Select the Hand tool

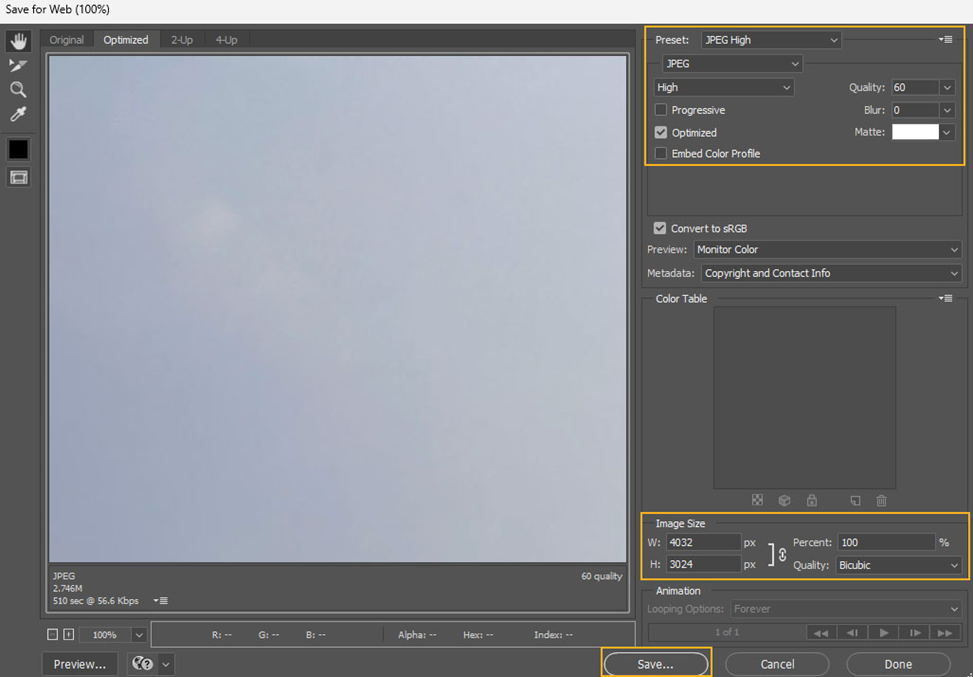coord(18,41)
